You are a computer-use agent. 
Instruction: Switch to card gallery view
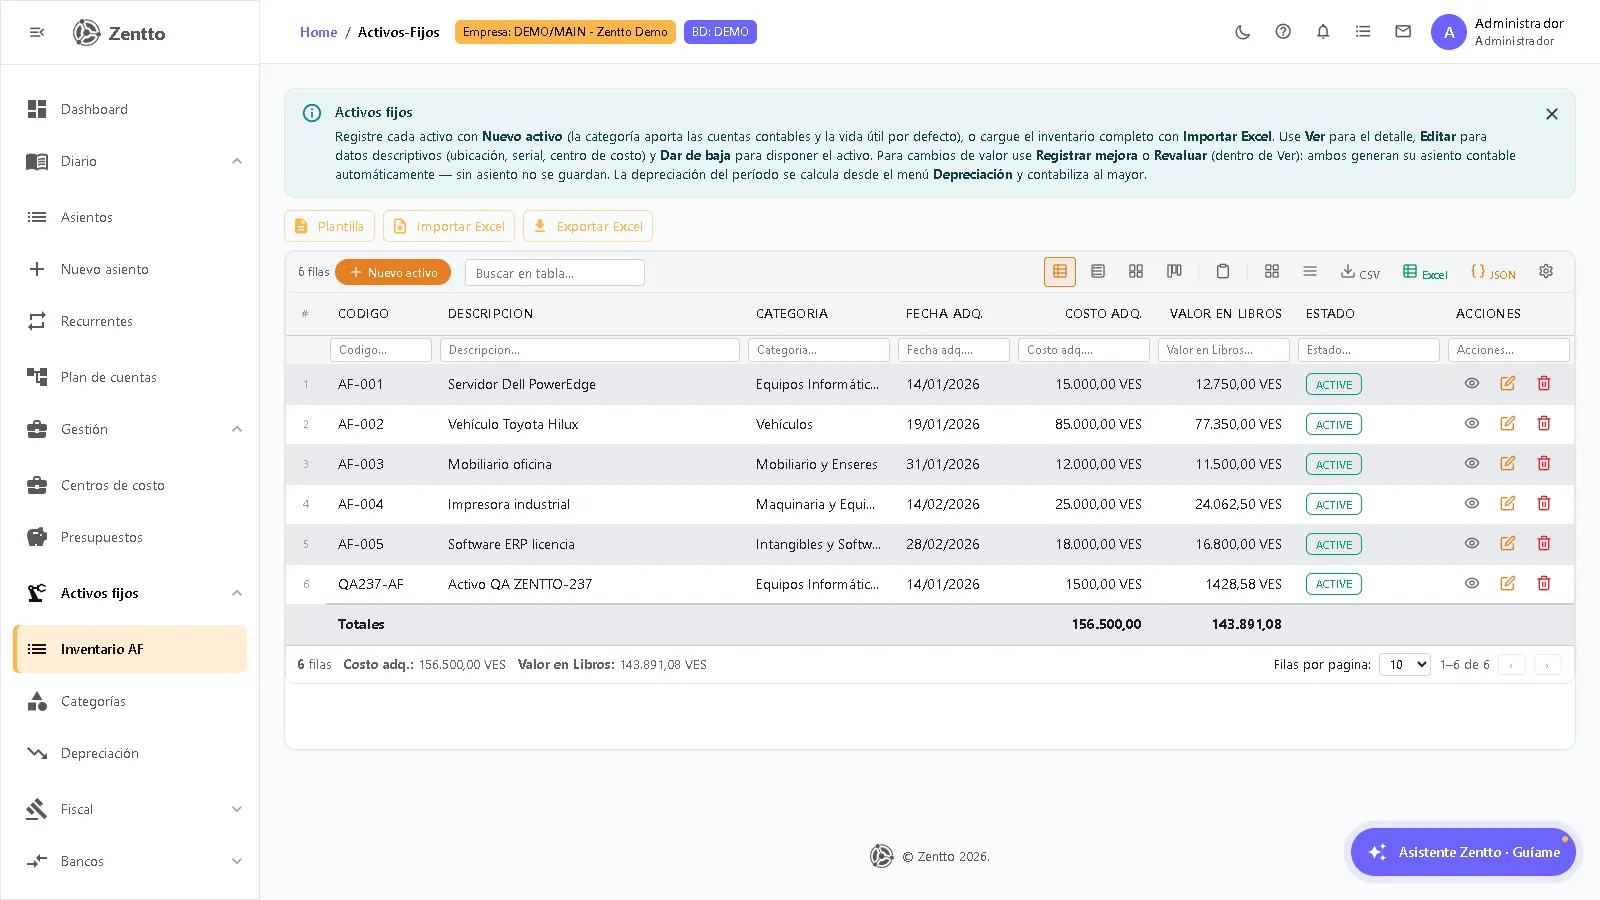[1136, 271]
